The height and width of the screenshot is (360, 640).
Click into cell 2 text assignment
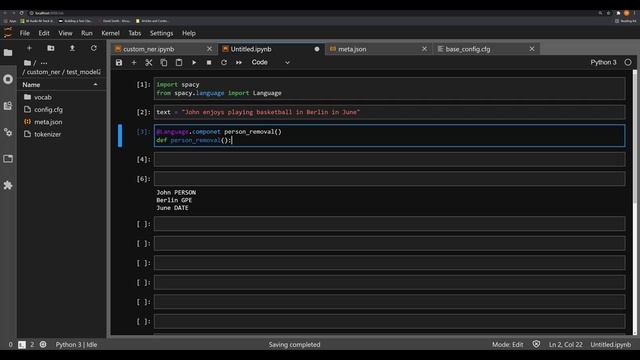point(389,112)
